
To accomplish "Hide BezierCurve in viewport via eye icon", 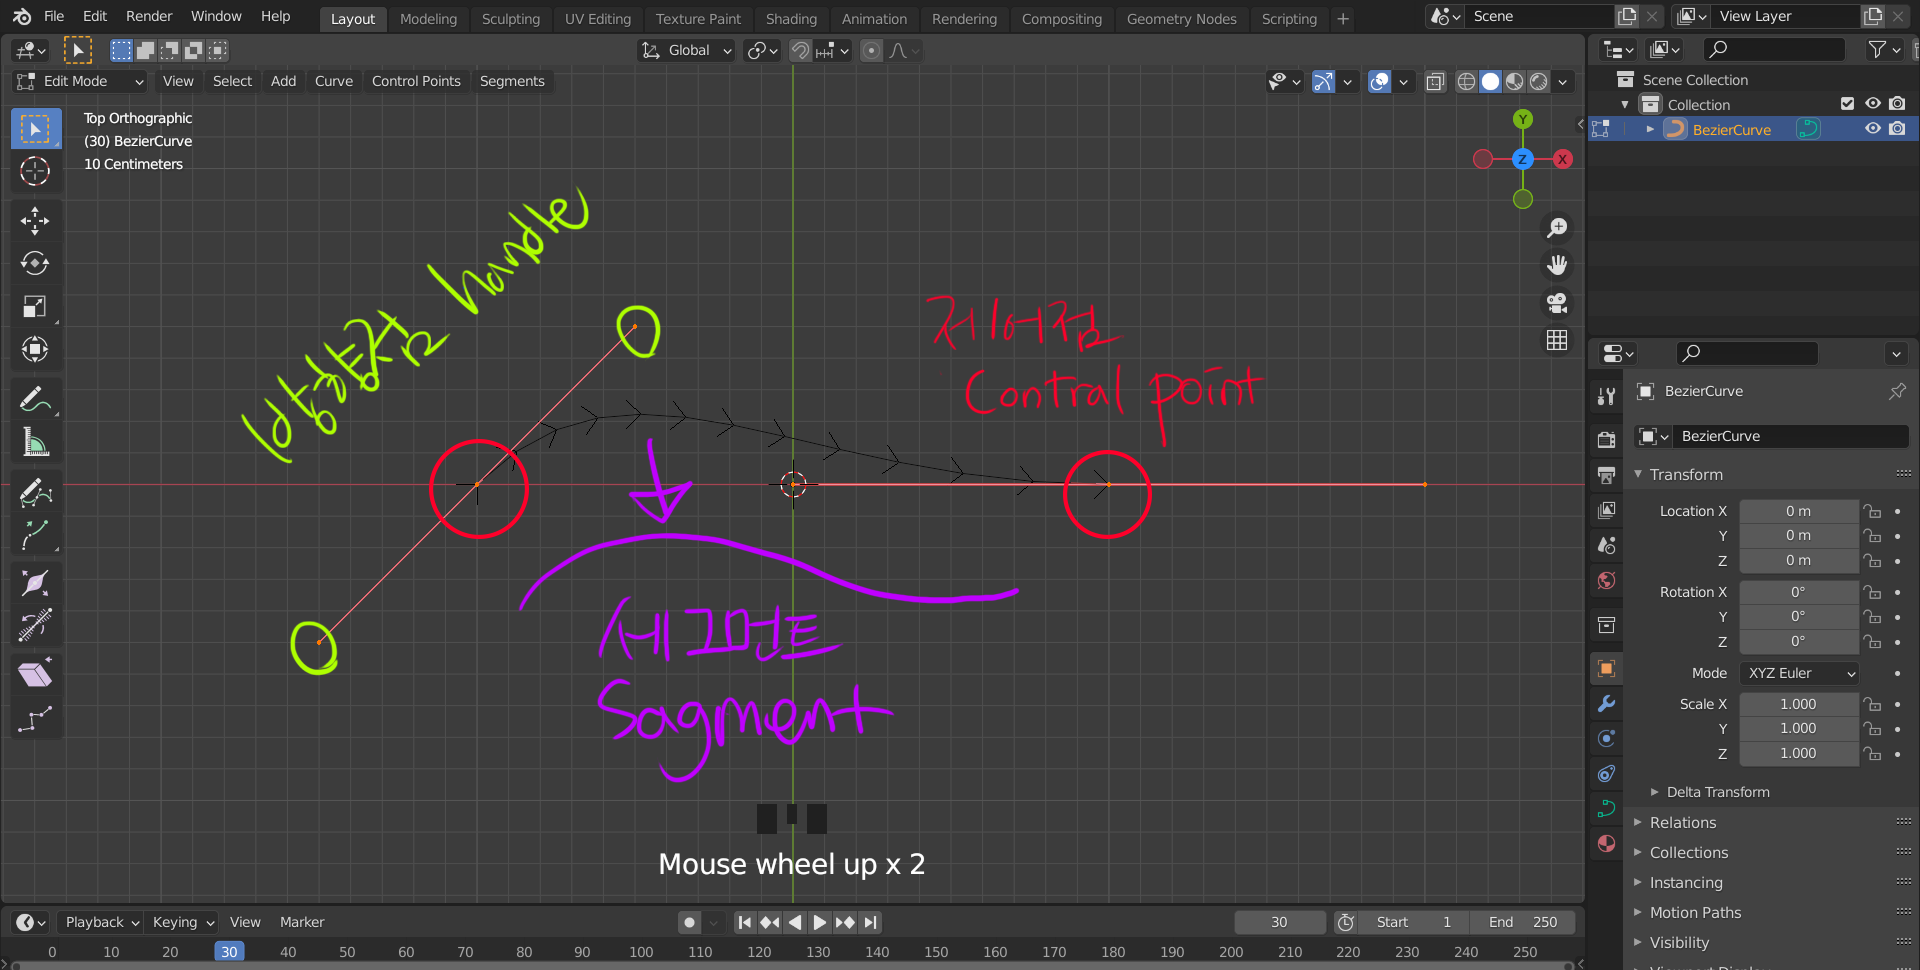I will coord(1872,129).
